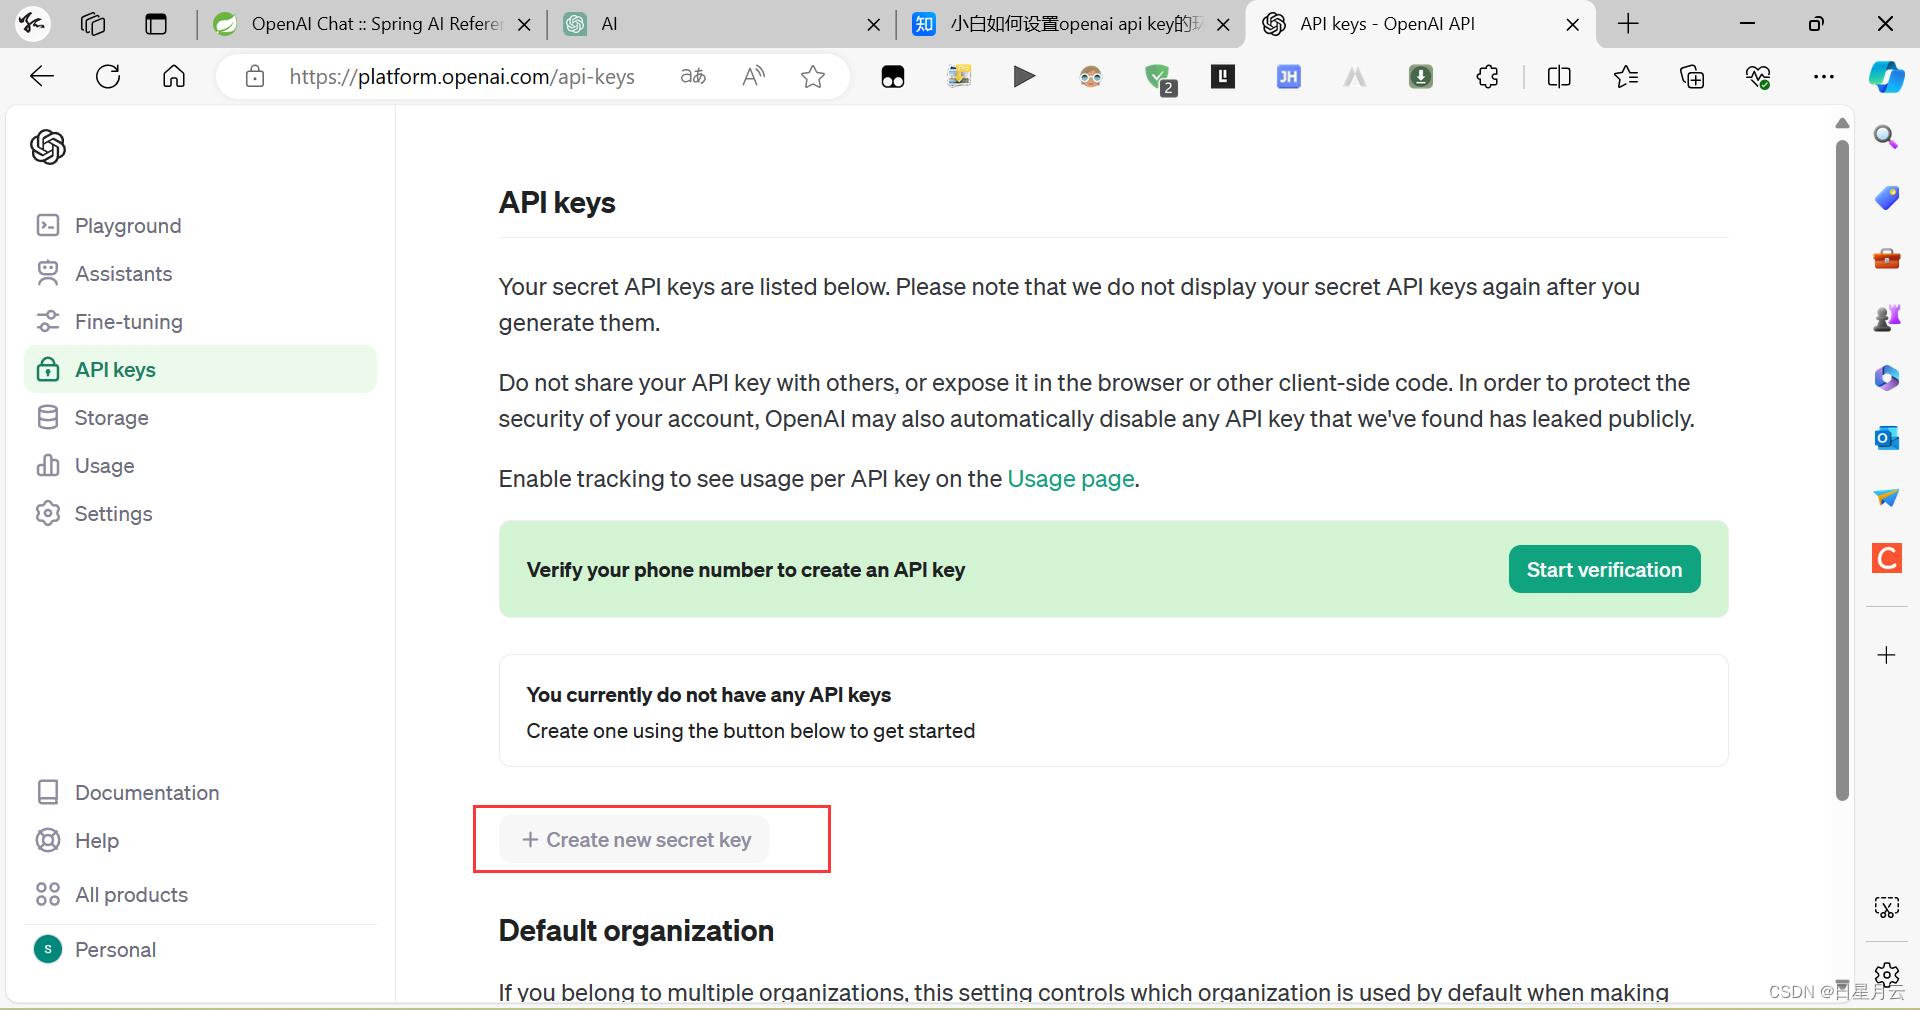The height and width of the screenshot is (1010, 1920).
Task: Open the sidebar settings gear icon
Action: pyautogui.click(x=1886, y=974)
